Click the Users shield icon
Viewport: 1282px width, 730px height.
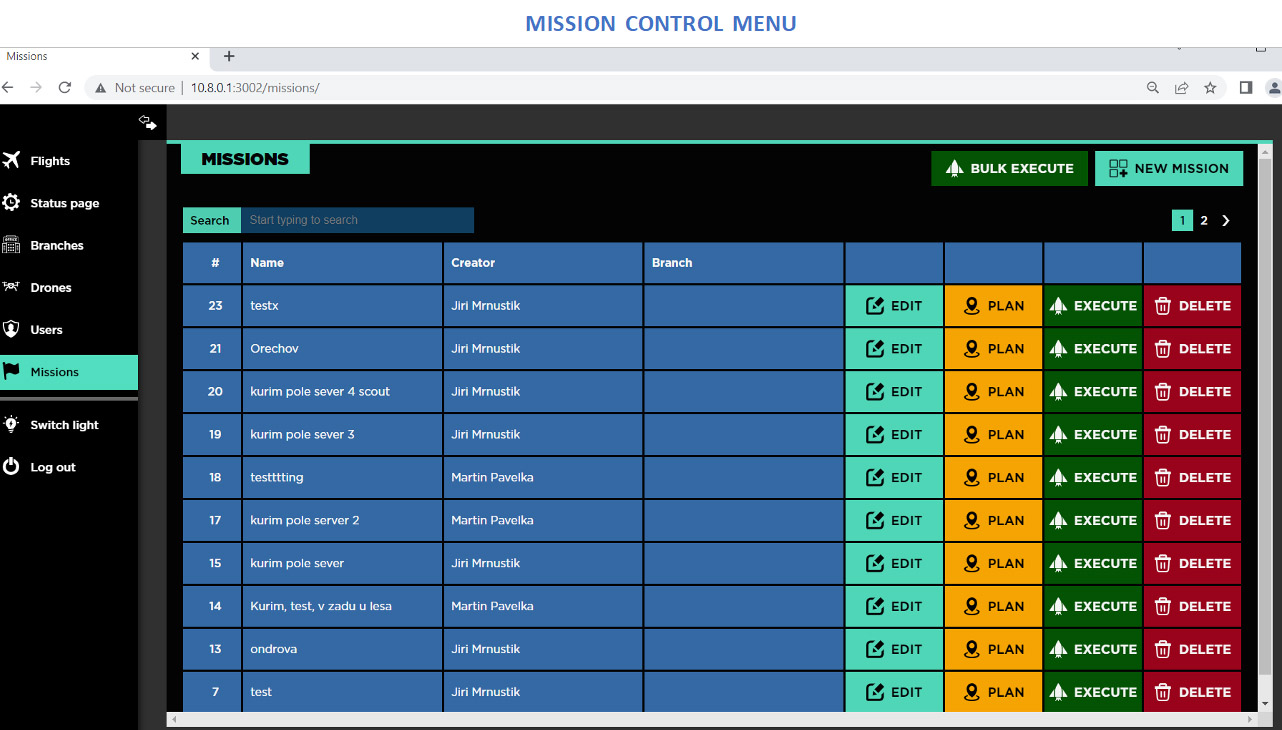coord(11,329)
